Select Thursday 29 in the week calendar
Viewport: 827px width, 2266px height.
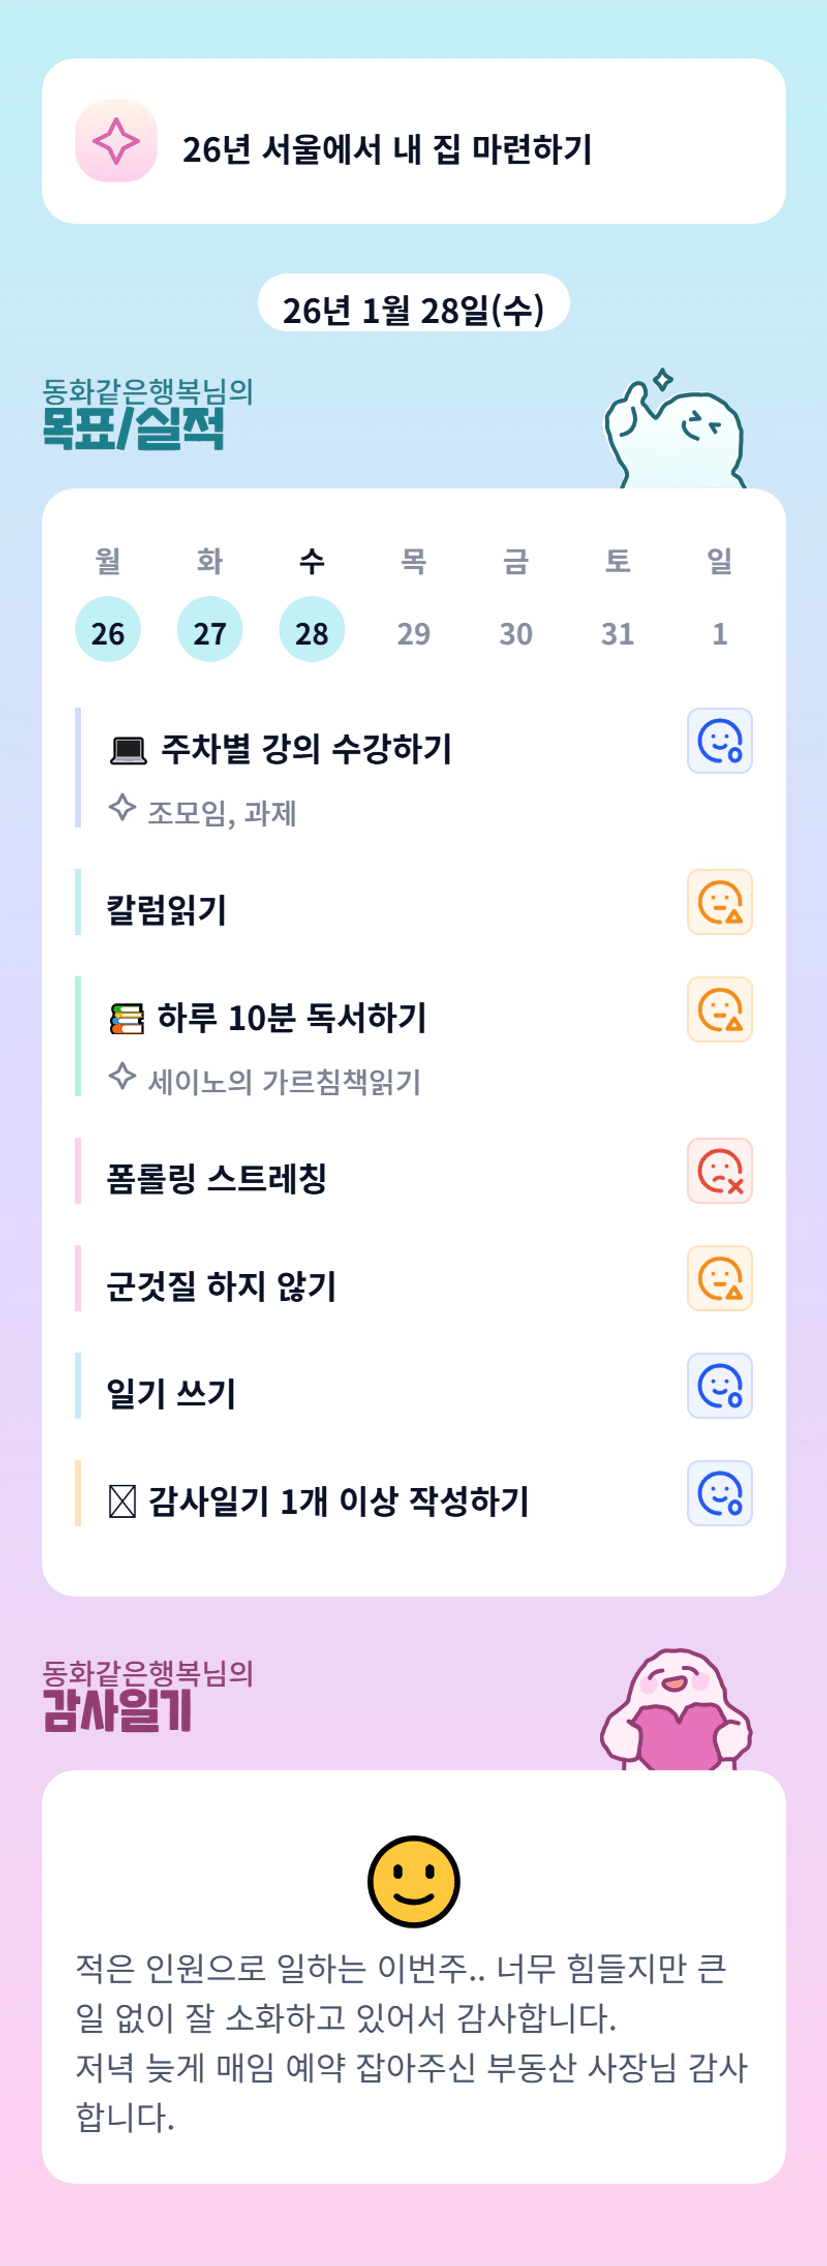(x=413, y=633)
